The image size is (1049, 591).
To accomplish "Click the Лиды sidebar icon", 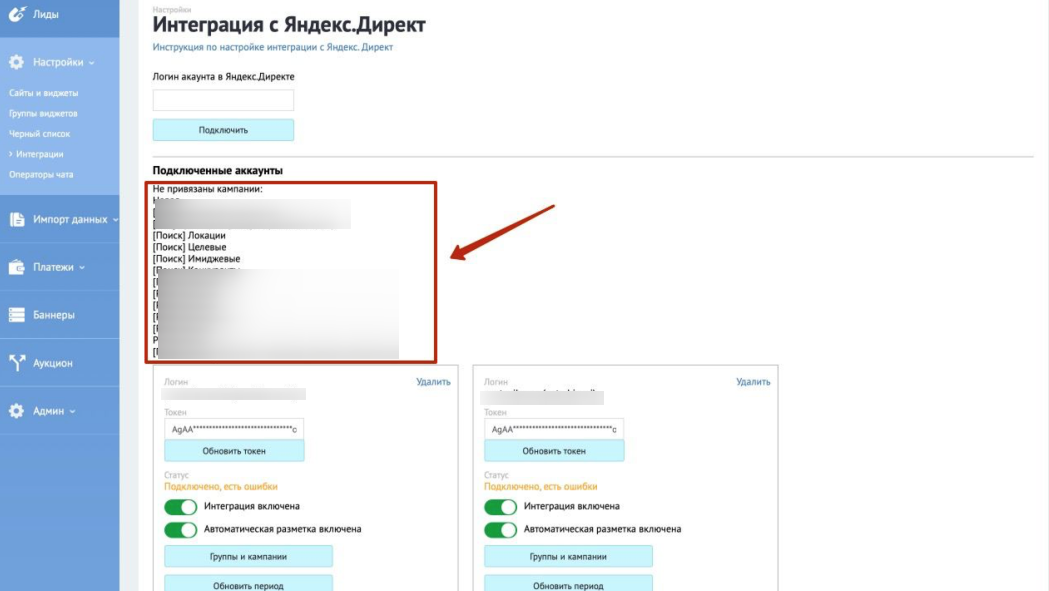I will [x=17, y=13].
